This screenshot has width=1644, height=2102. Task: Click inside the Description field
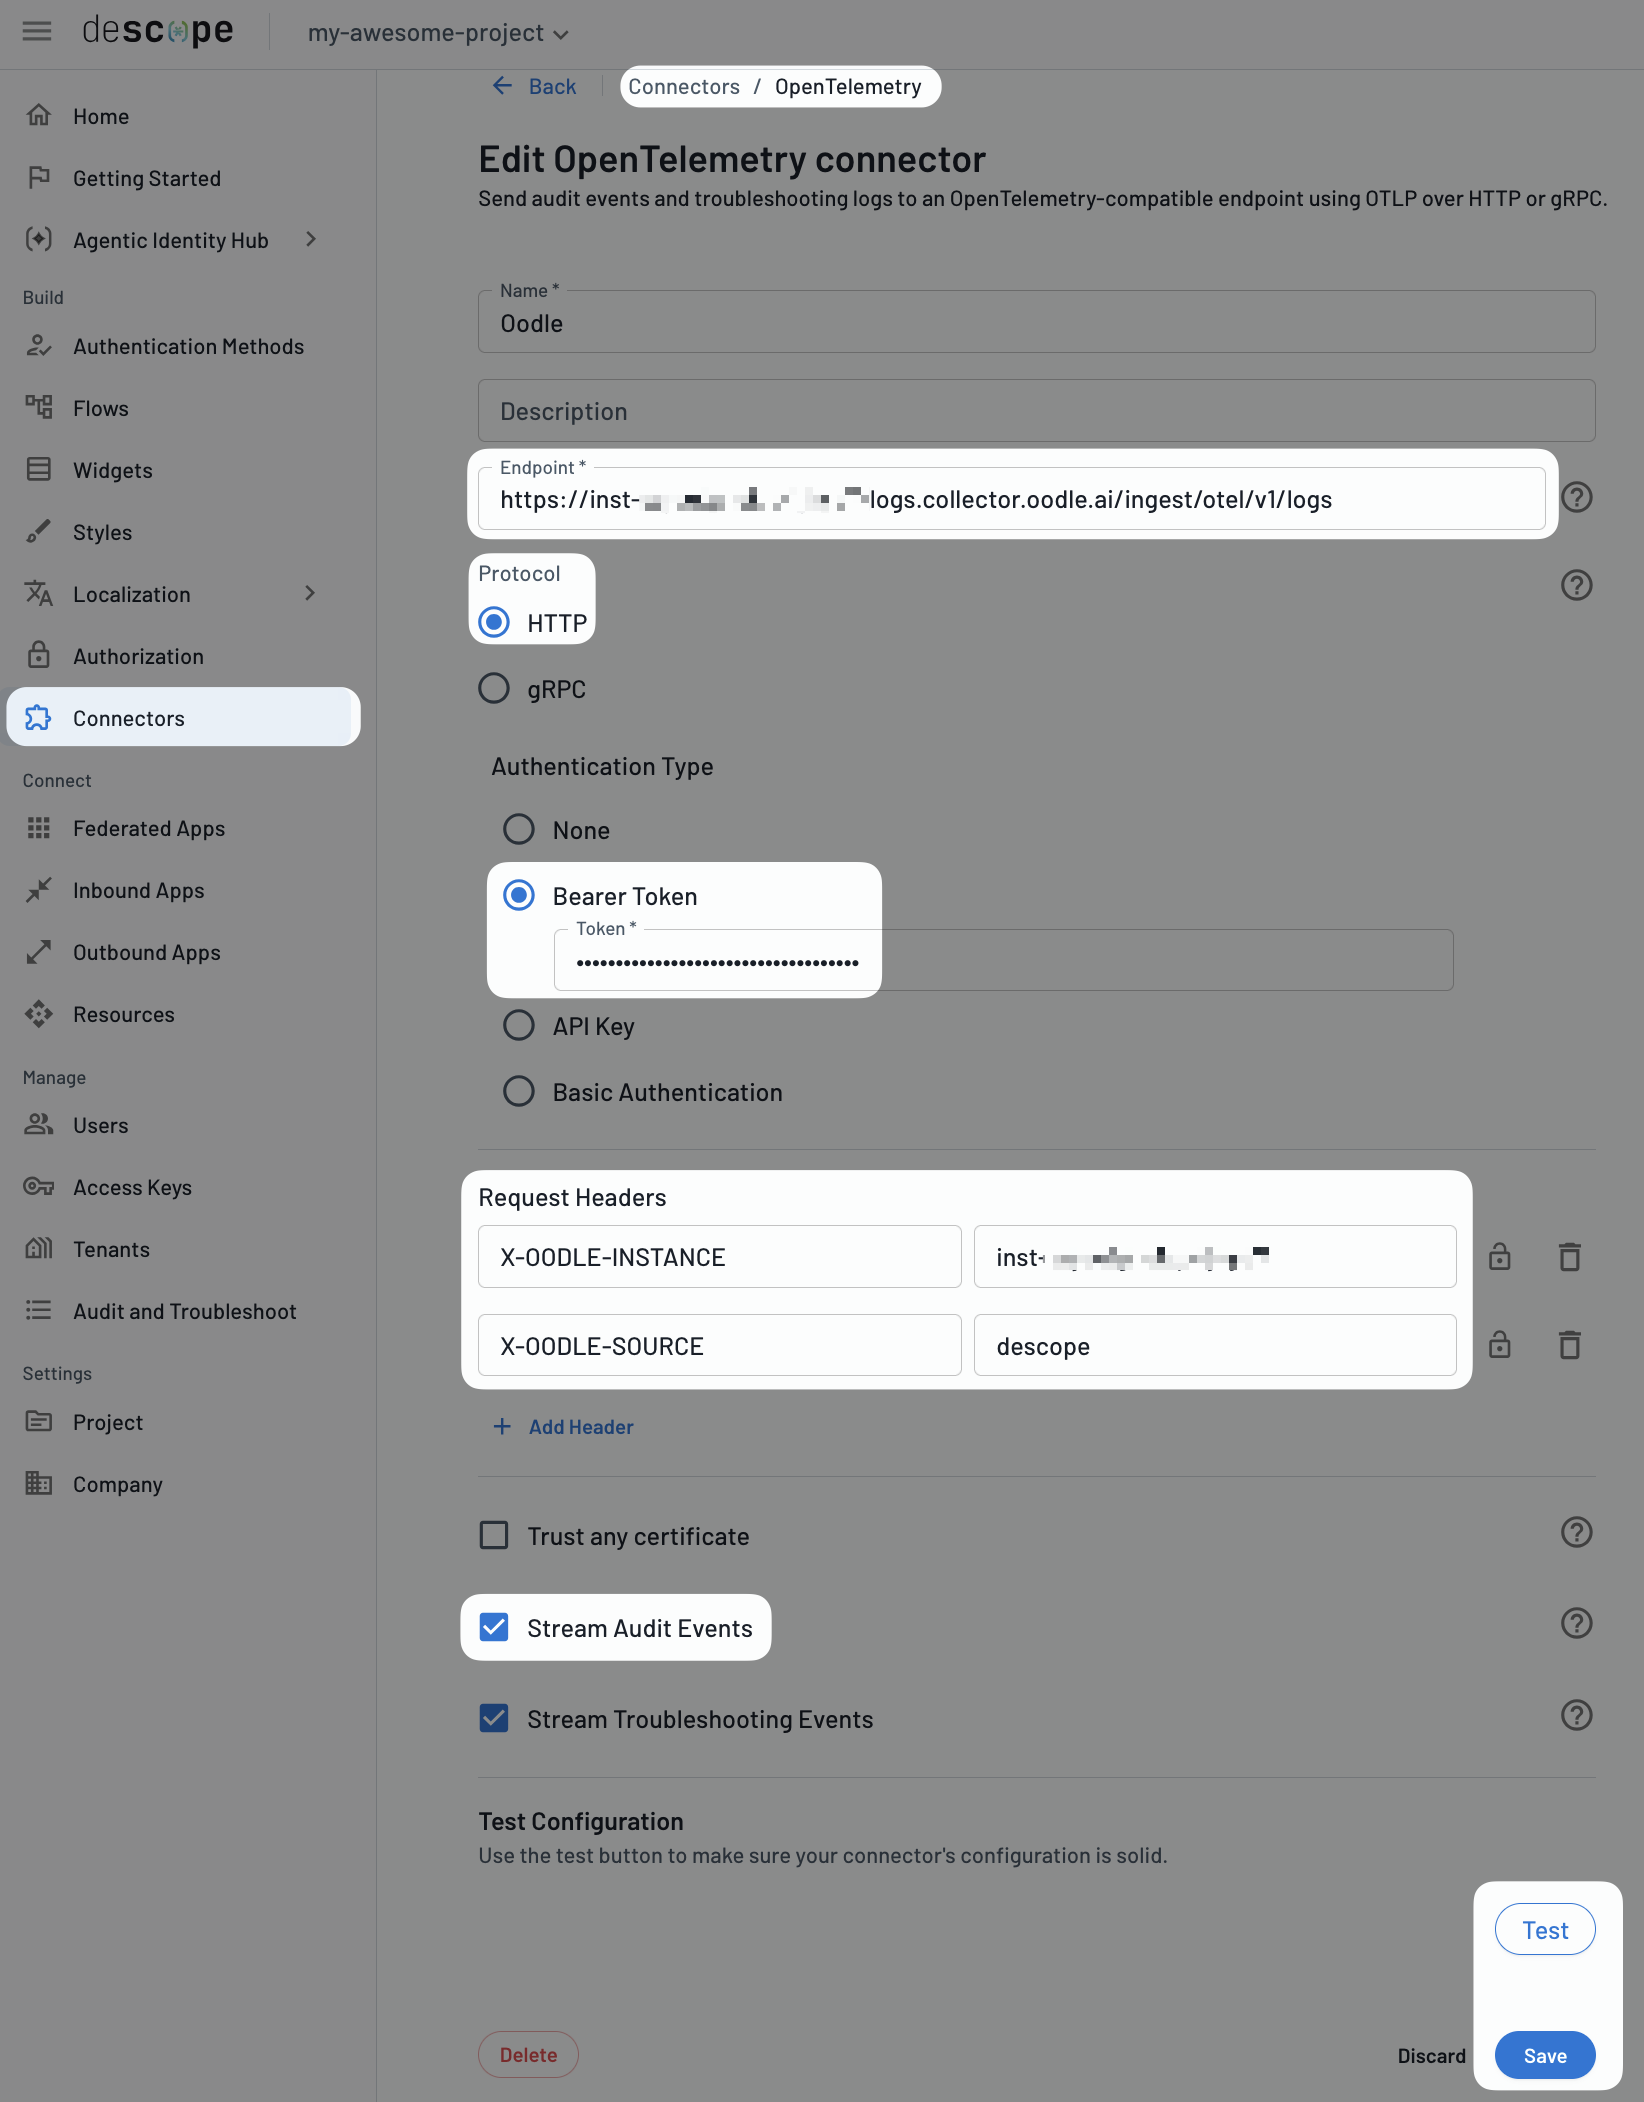pos(1035,410)
